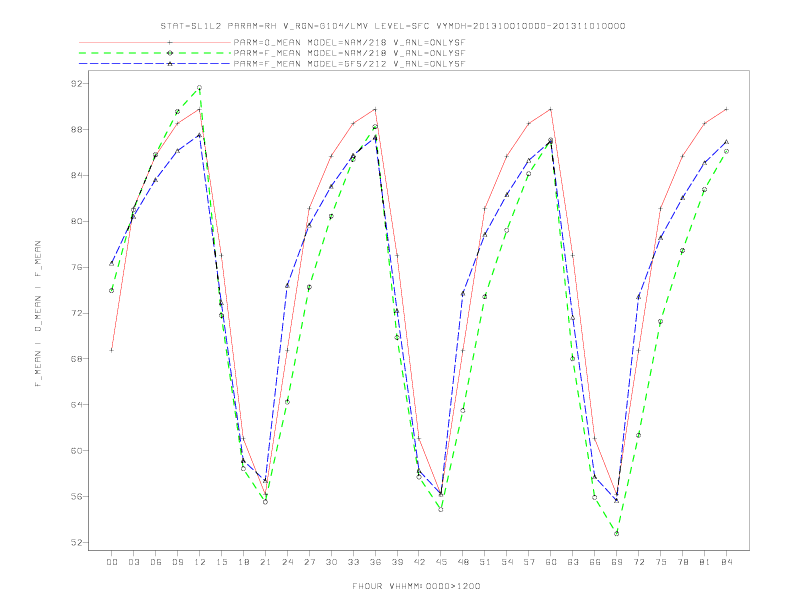Image resolution: width=792 pixels, height=612 pixels.
Task: Click green circle minimum point at hour 69
Action: [x=617, y=534]
